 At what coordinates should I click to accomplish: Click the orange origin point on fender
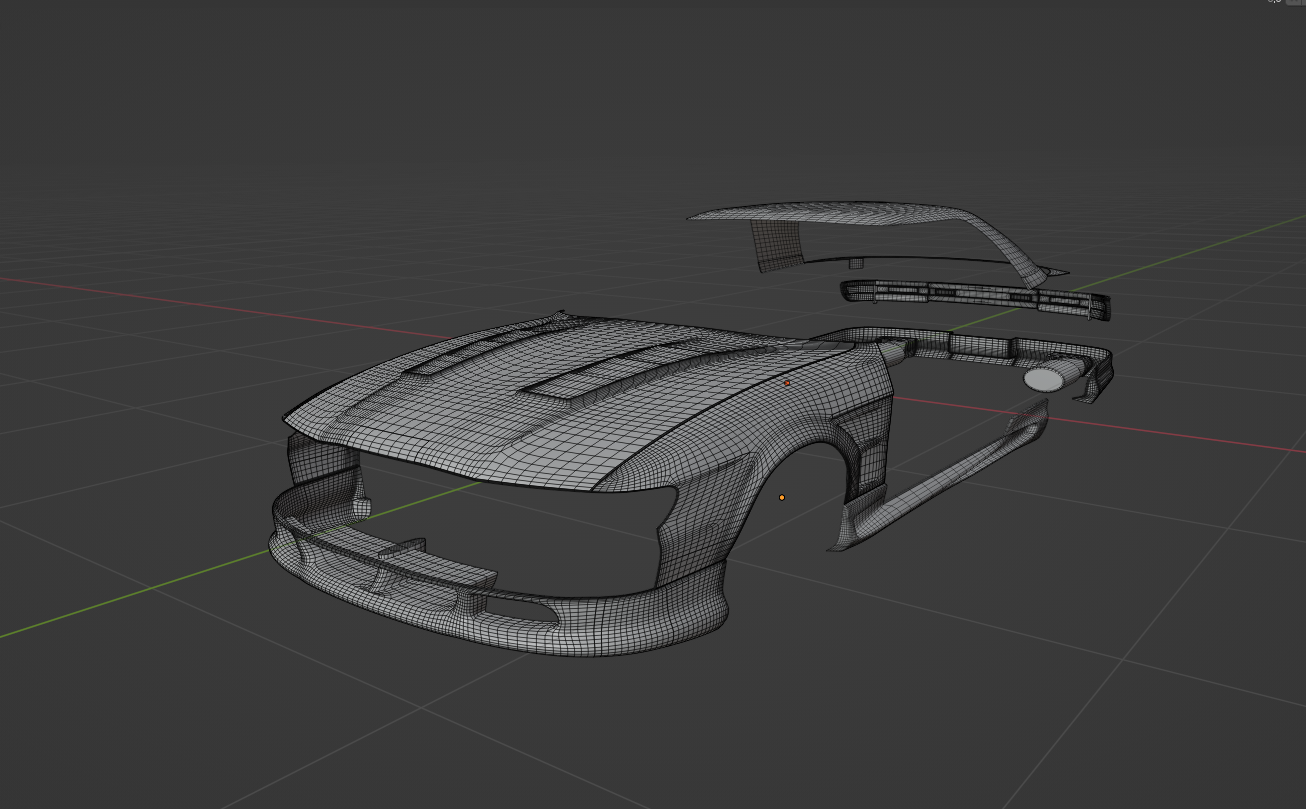pyautogui.click(x=787, y=383)
